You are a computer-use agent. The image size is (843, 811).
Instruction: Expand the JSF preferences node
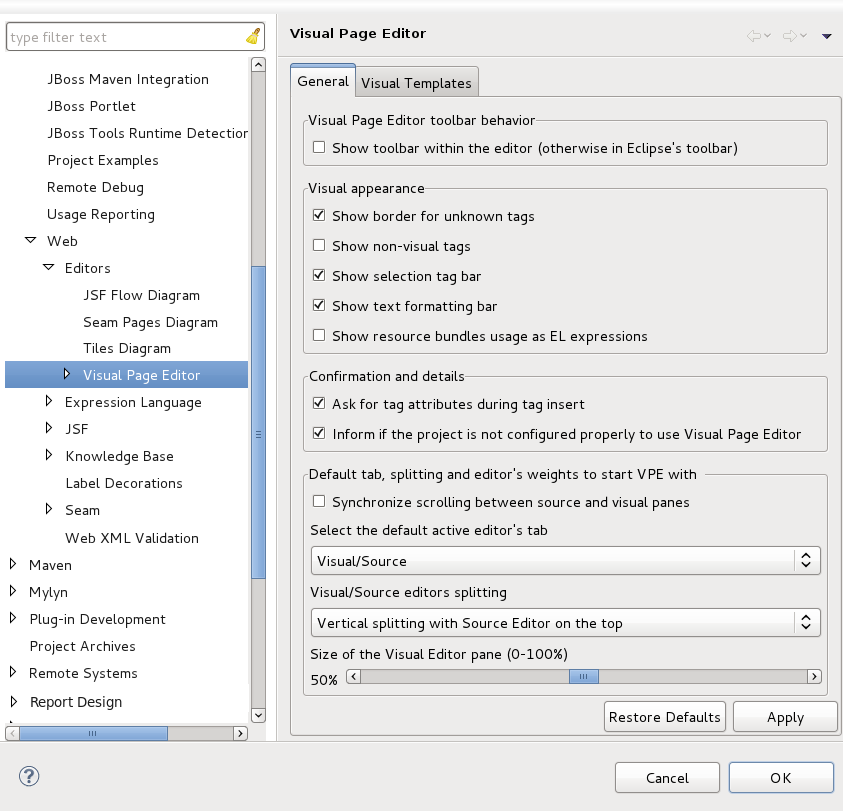point(48,429)
